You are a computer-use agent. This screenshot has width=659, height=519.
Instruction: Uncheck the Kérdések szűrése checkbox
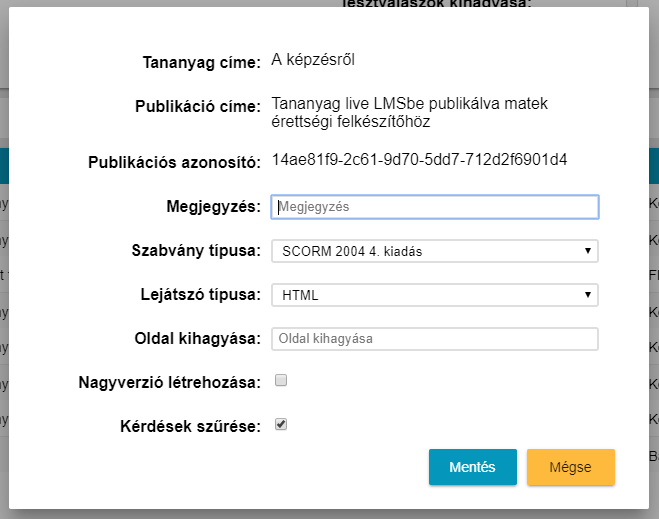pyautogui.click(x=281, y=424)
